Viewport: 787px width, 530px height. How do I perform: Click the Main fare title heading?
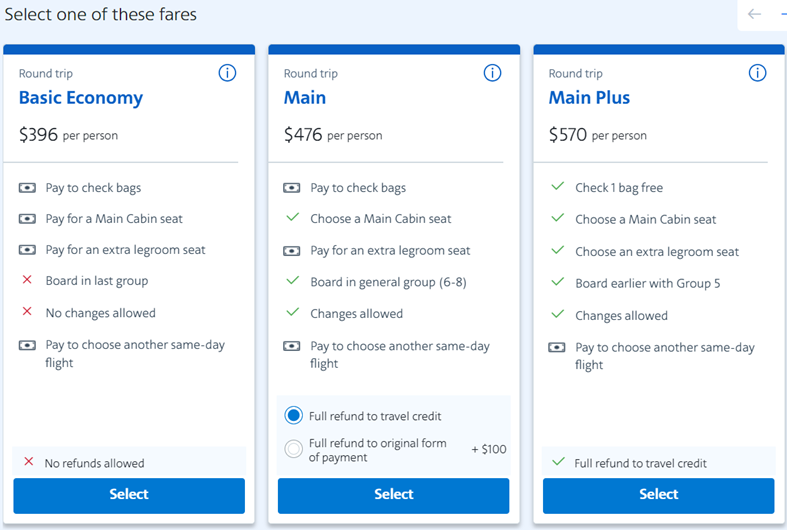(x=305, y=97)
